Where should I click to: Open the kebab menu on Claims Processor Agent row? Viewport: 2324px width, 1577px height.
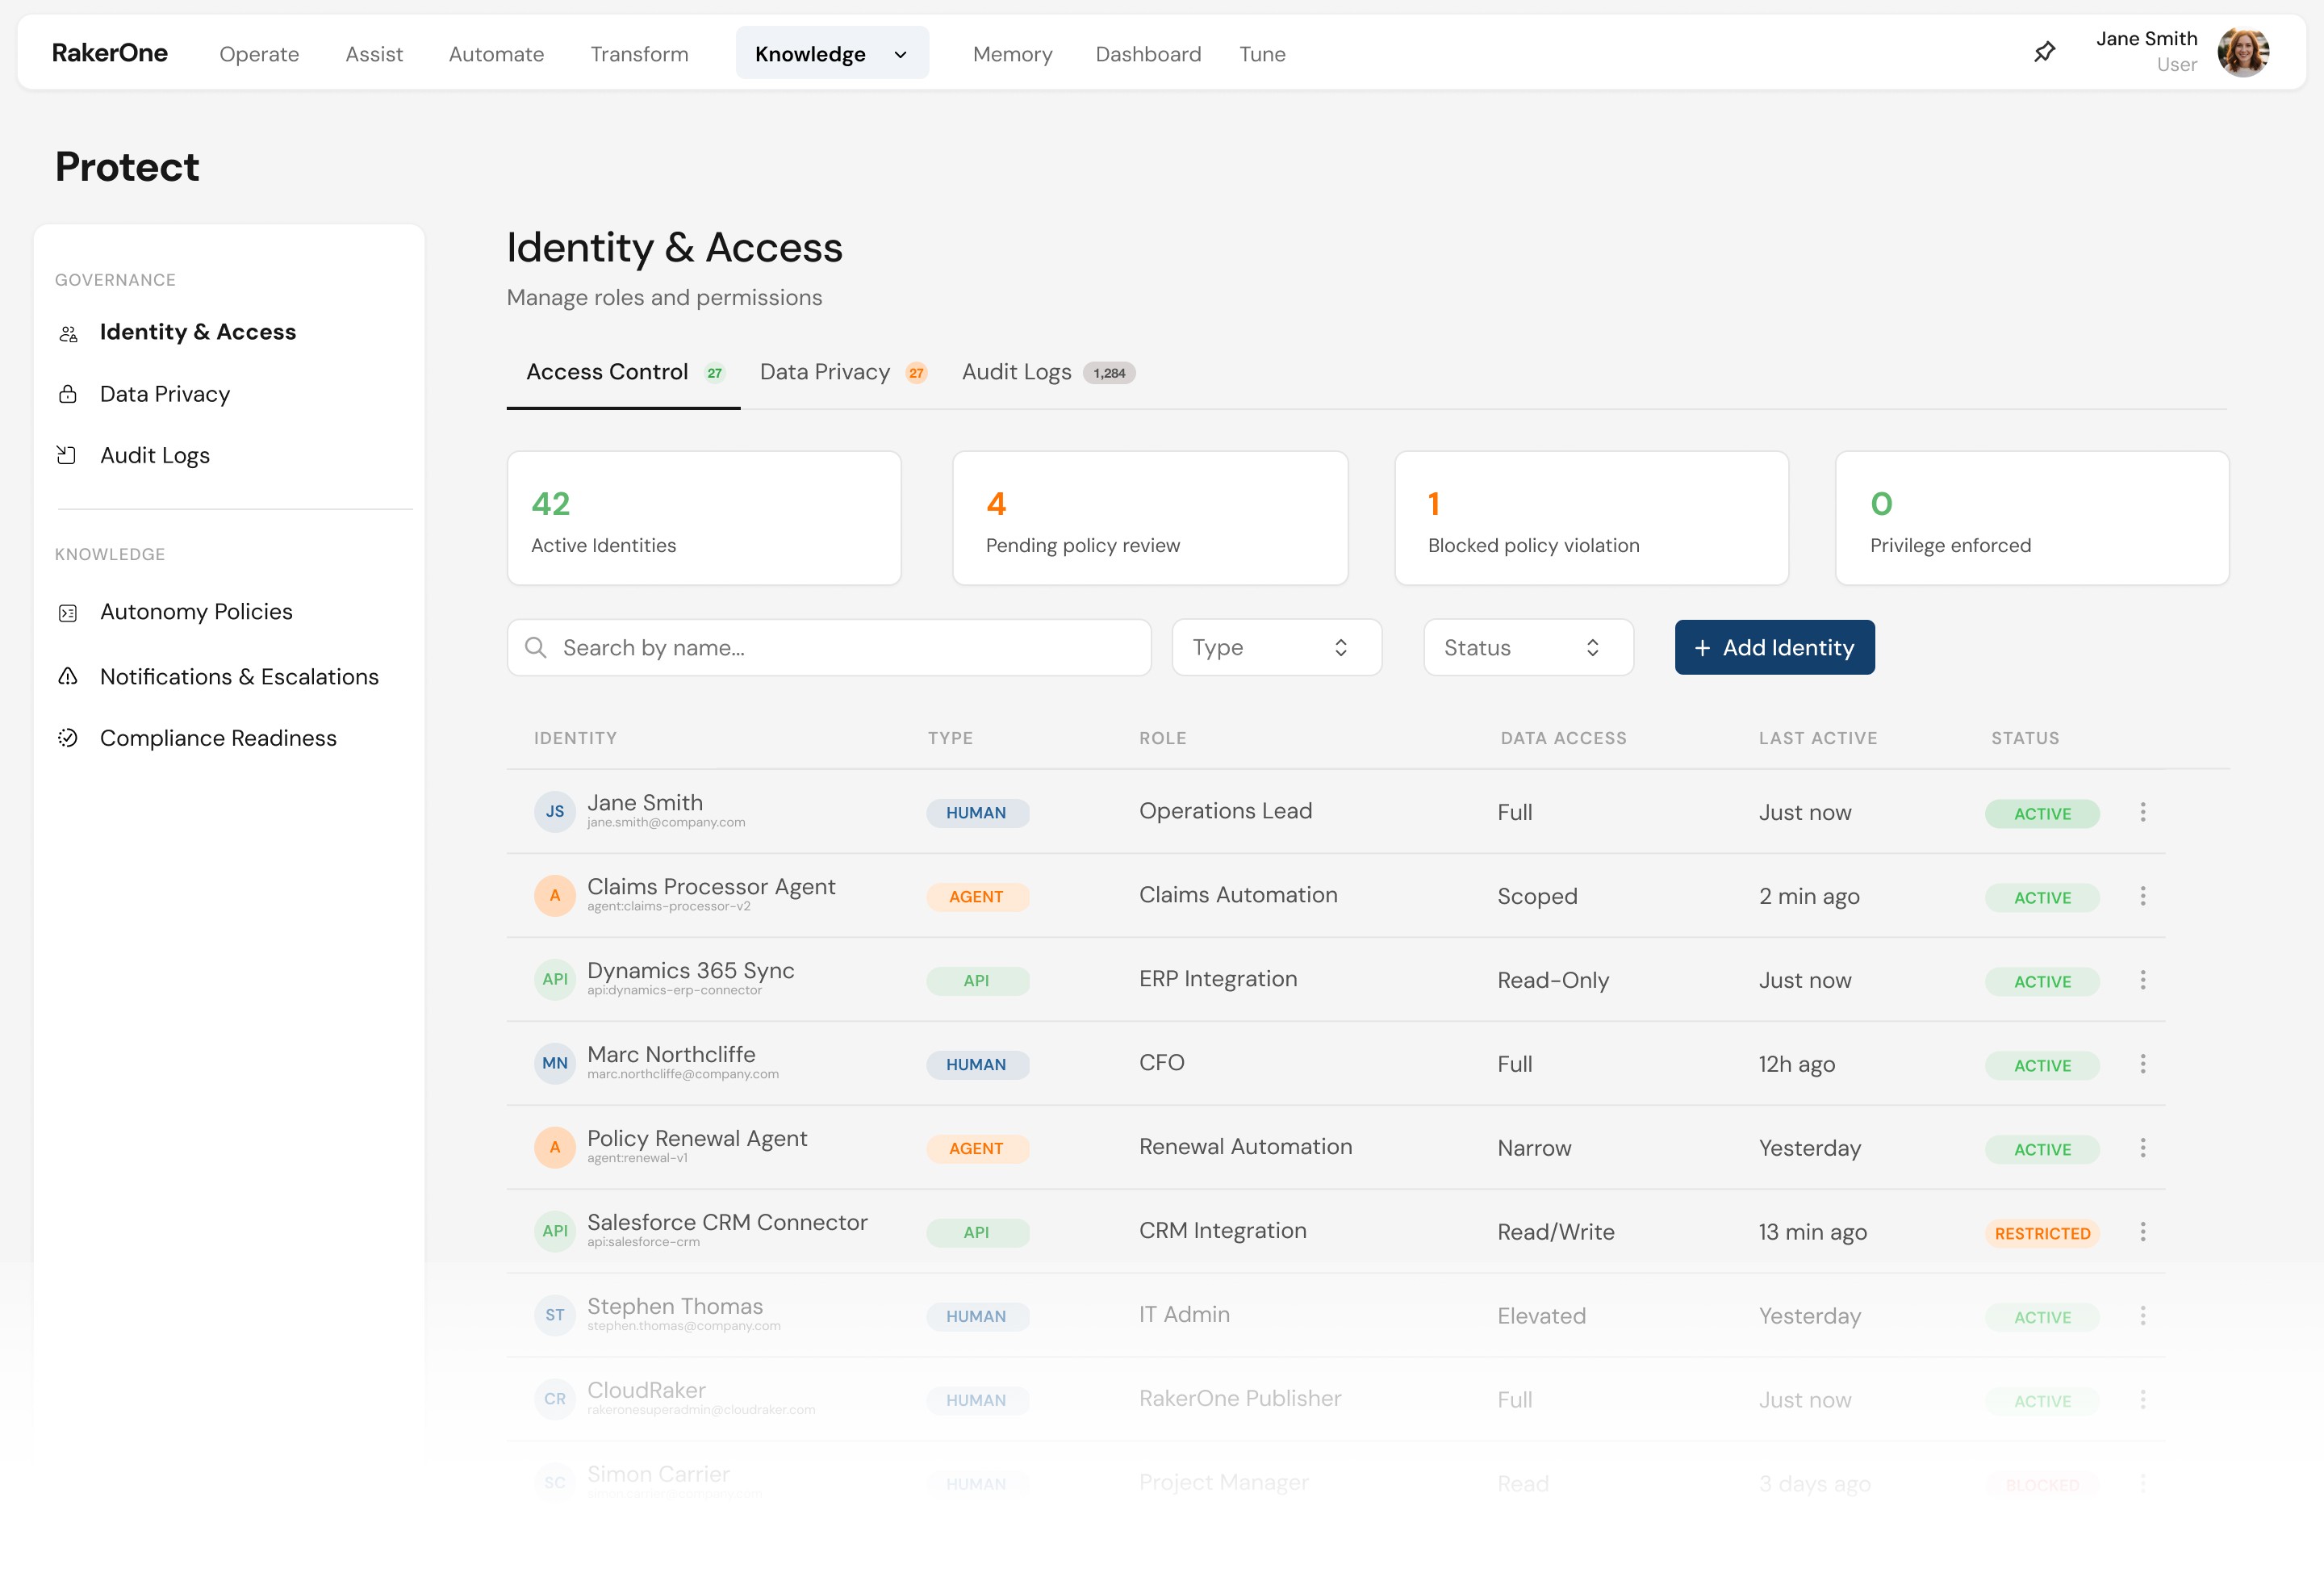tap(2144, 896)
